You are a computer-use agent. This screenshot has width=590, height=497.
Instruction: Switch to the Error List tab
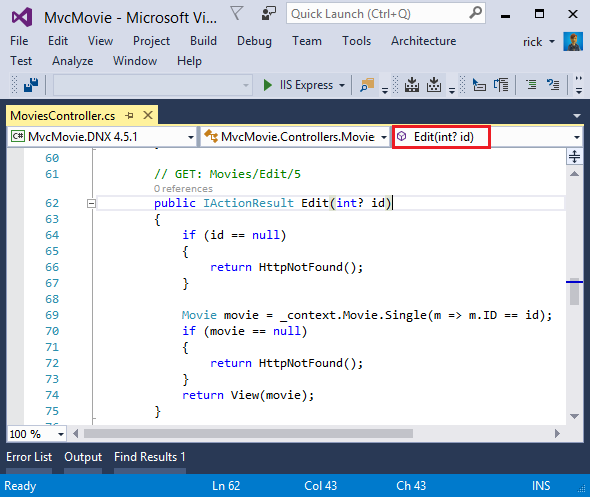point(29,457)
